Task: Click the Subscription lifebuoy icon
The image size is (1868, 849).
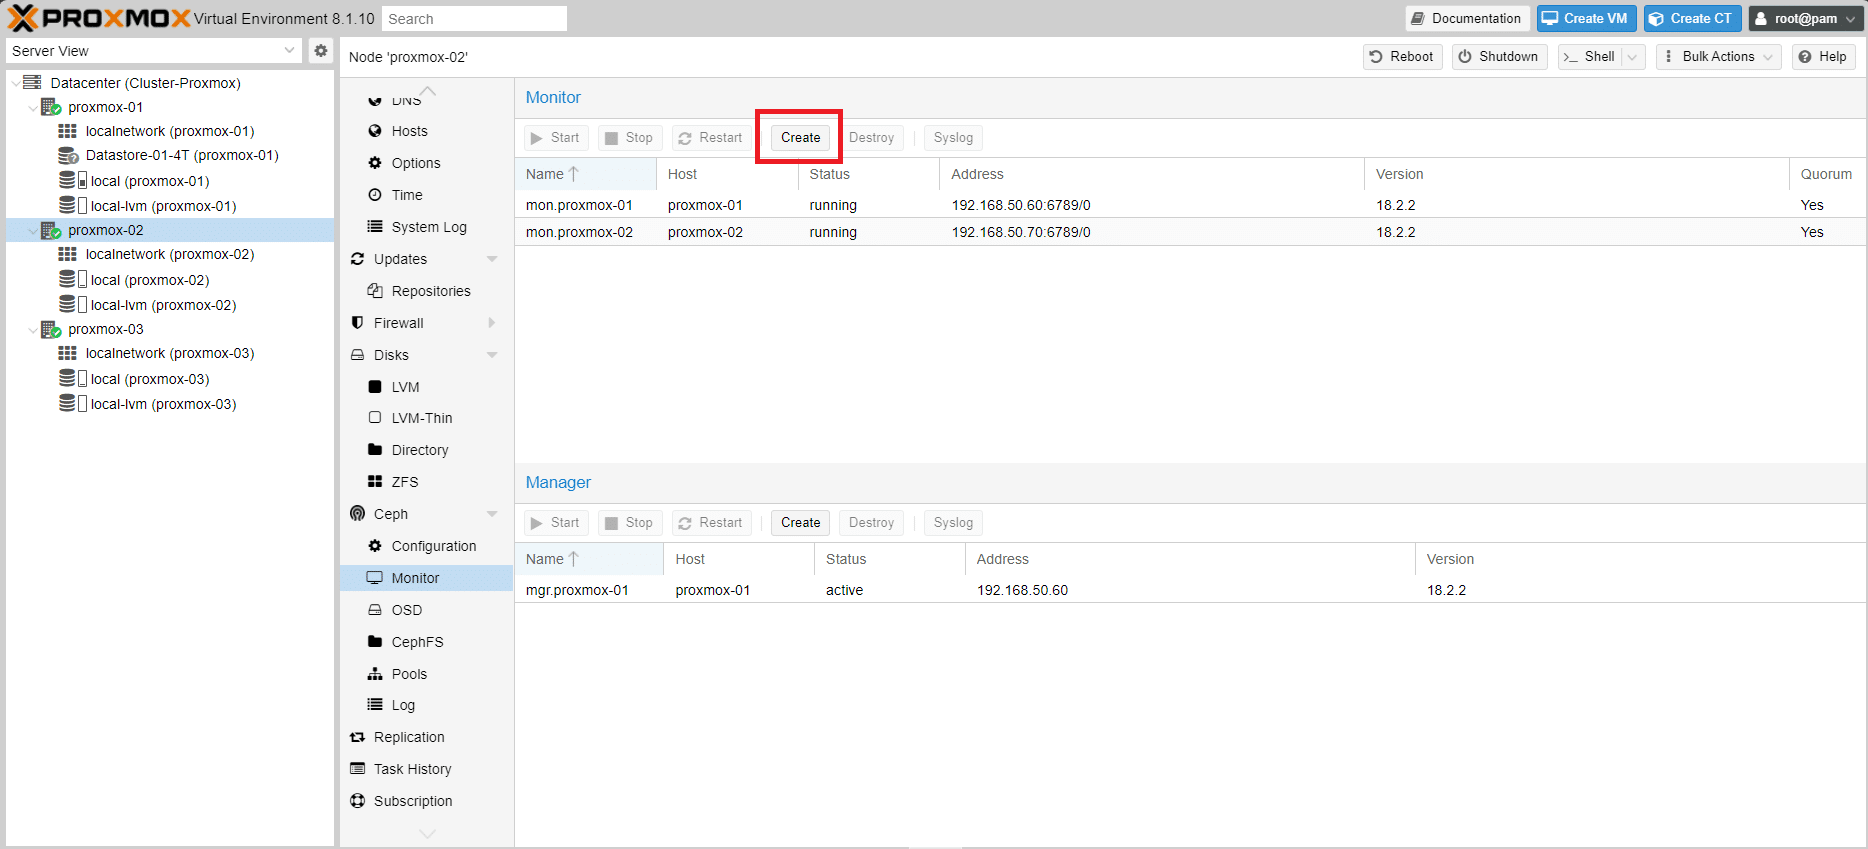Action: (x=357, y=801)
